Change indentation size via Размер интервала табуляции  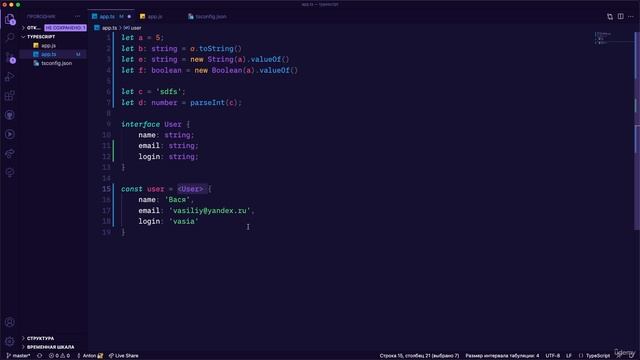coord(502,356)
